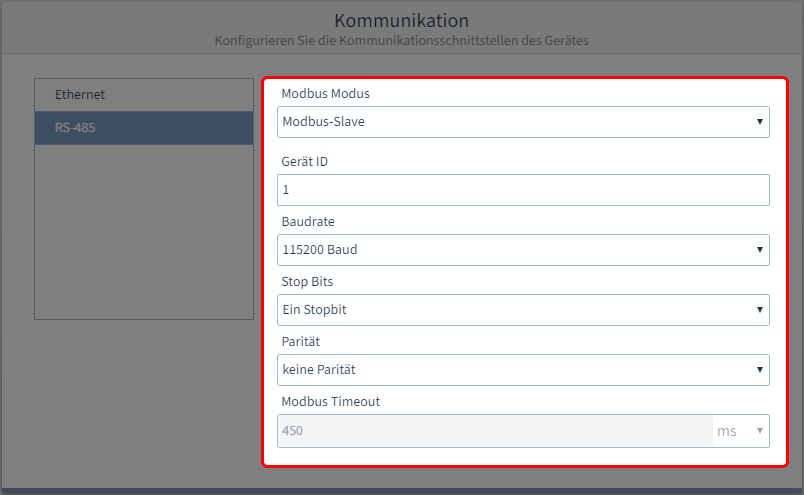Open the ms unit selector for Modbus Timeout
804x495 pixels.
(741, 431)
